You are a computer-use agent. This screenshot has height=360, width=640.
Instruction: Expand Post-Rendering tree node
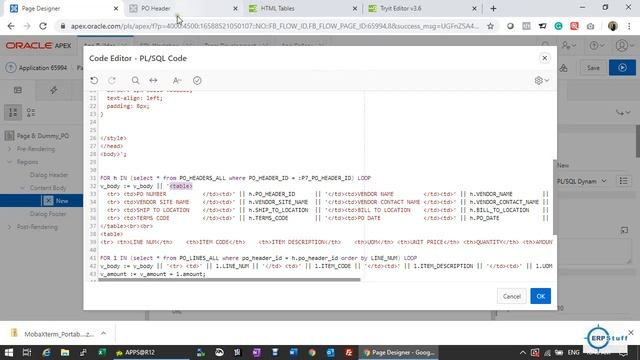10,227
